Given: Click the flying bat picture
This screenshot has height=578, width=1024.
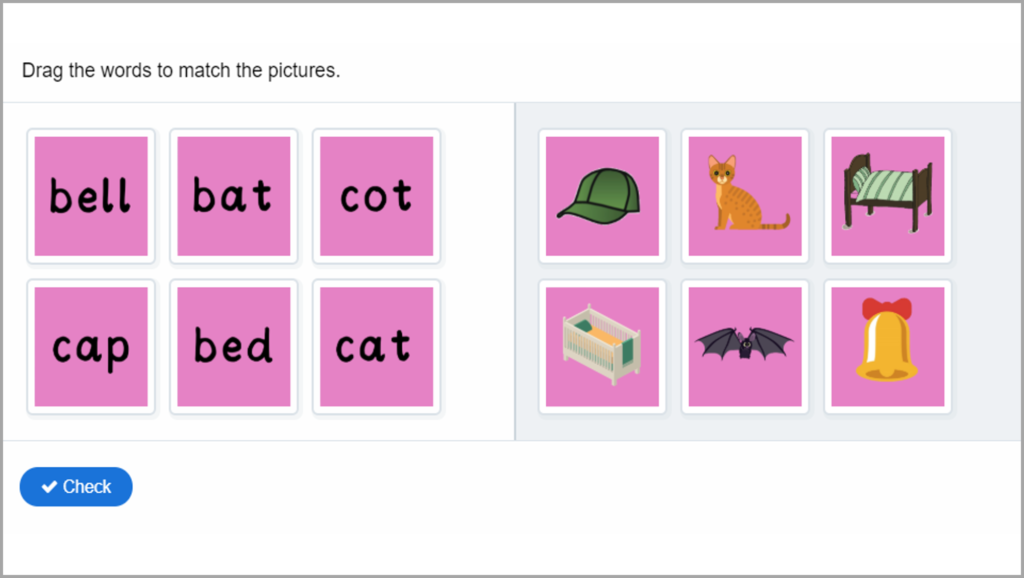Looking at the screenshot, I should [744, 346].
